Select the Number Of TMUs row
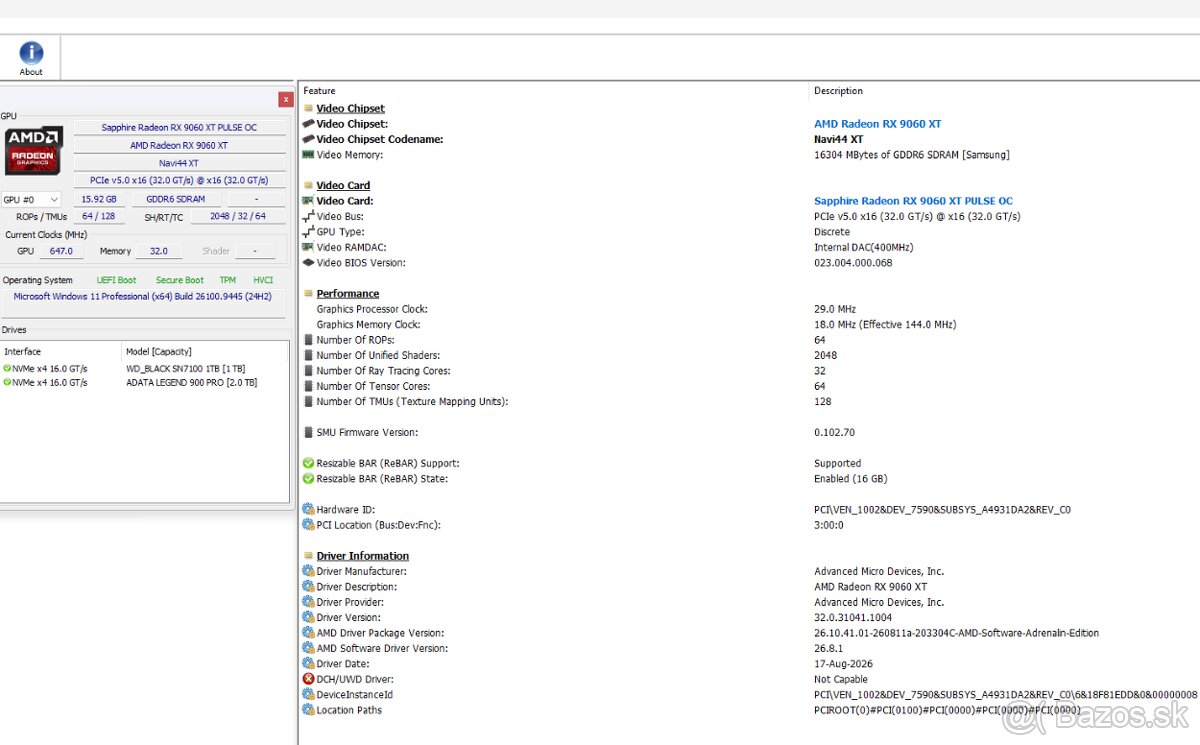Viewport: 1200px width, 745px height. 750,401
